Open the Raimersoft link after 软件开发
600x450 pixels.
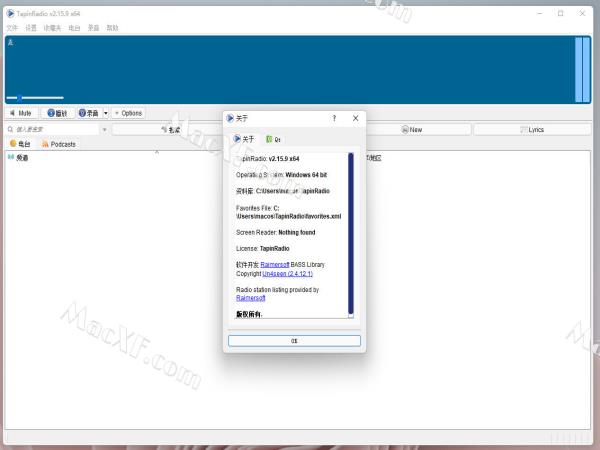point(274,264)
